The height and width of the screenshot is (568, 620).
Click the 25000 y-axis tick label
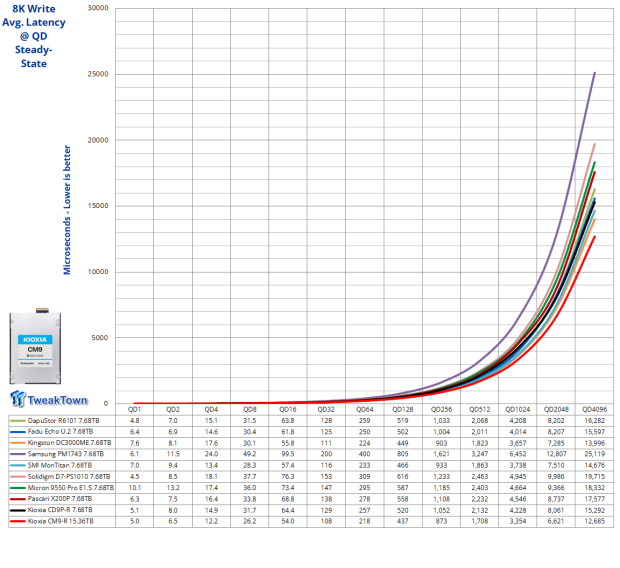[x=98, y=74]
